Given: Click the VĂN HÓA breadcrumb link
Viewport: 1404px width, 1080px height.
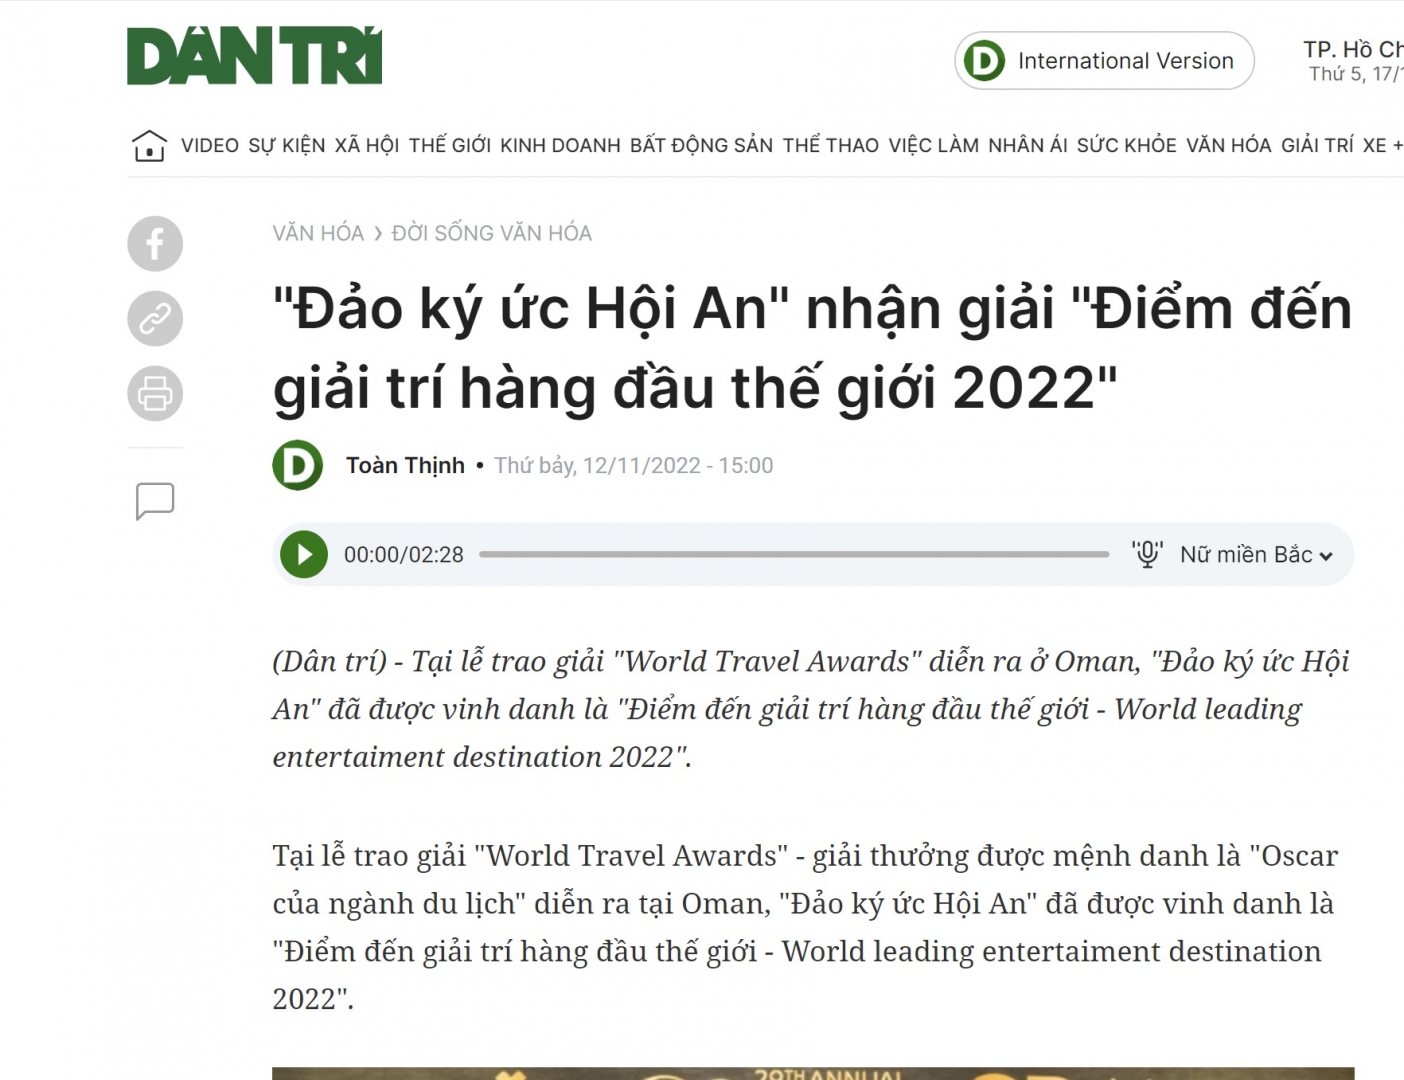Looking at the screenshot, I should (x=318, y=233).
